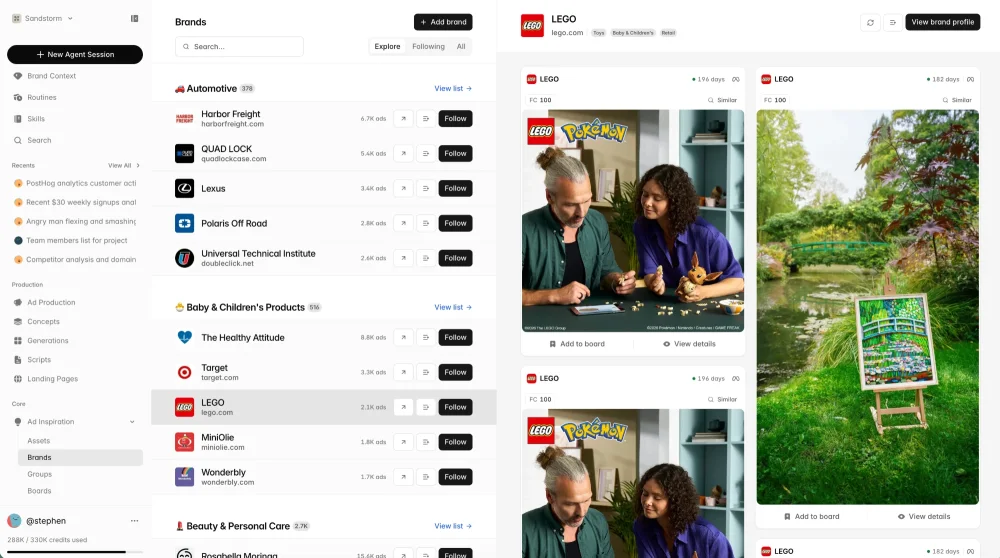Screen dimensions: 1000x558
Task: Select Assets under Ad Inspiration
Action: pyautogui.click(x=38, y=441)
